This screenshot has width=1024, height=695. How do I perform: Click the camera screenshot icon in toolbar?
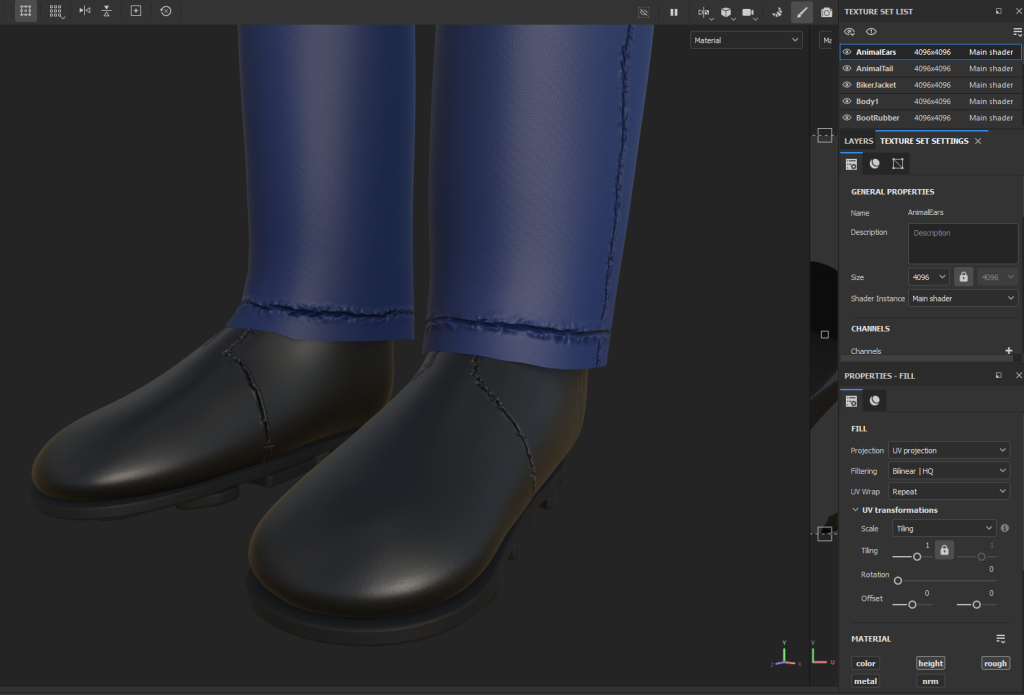(x=826, y=12)
